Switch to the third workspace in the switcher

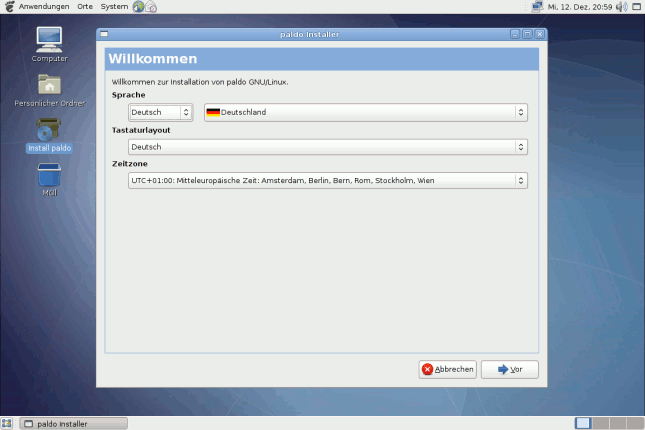tap(618, 423)
